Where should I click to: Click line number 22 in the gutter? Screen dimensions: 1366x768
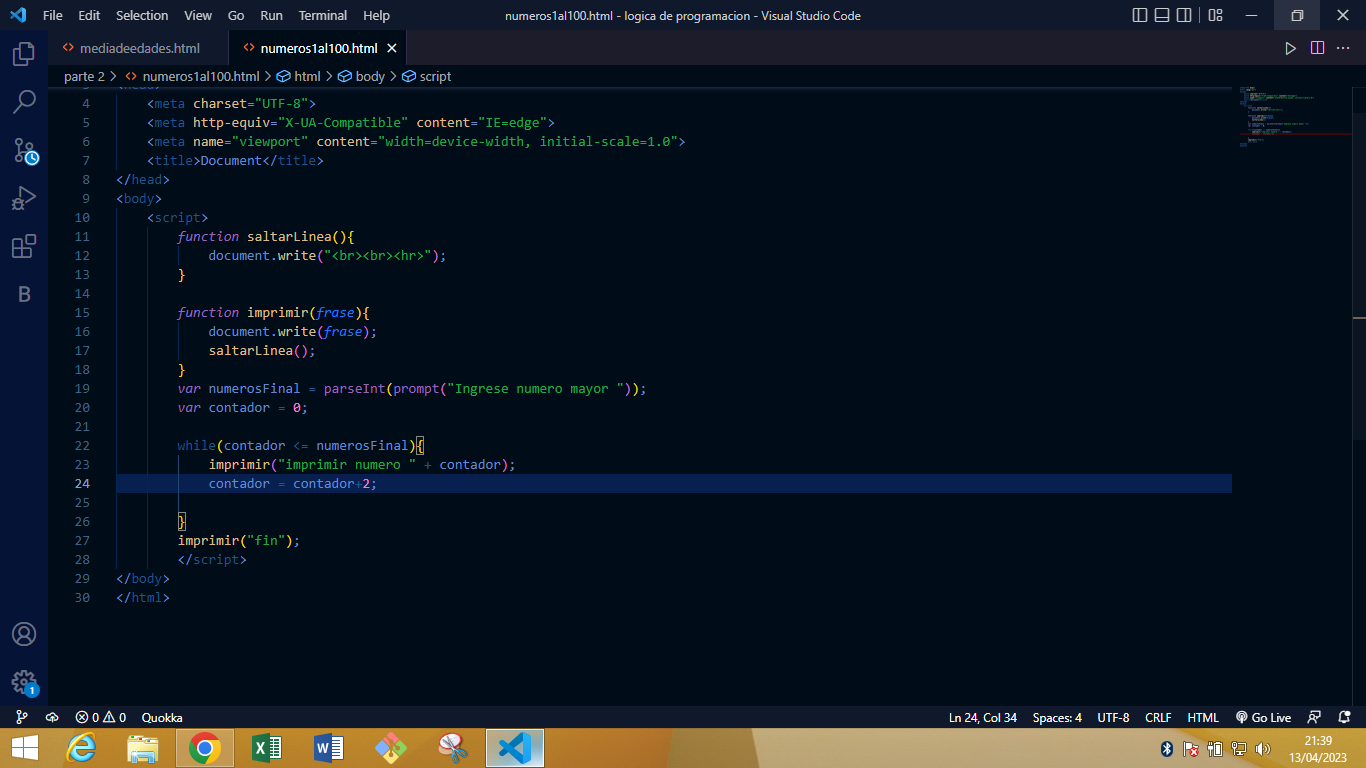coord(82,445)
